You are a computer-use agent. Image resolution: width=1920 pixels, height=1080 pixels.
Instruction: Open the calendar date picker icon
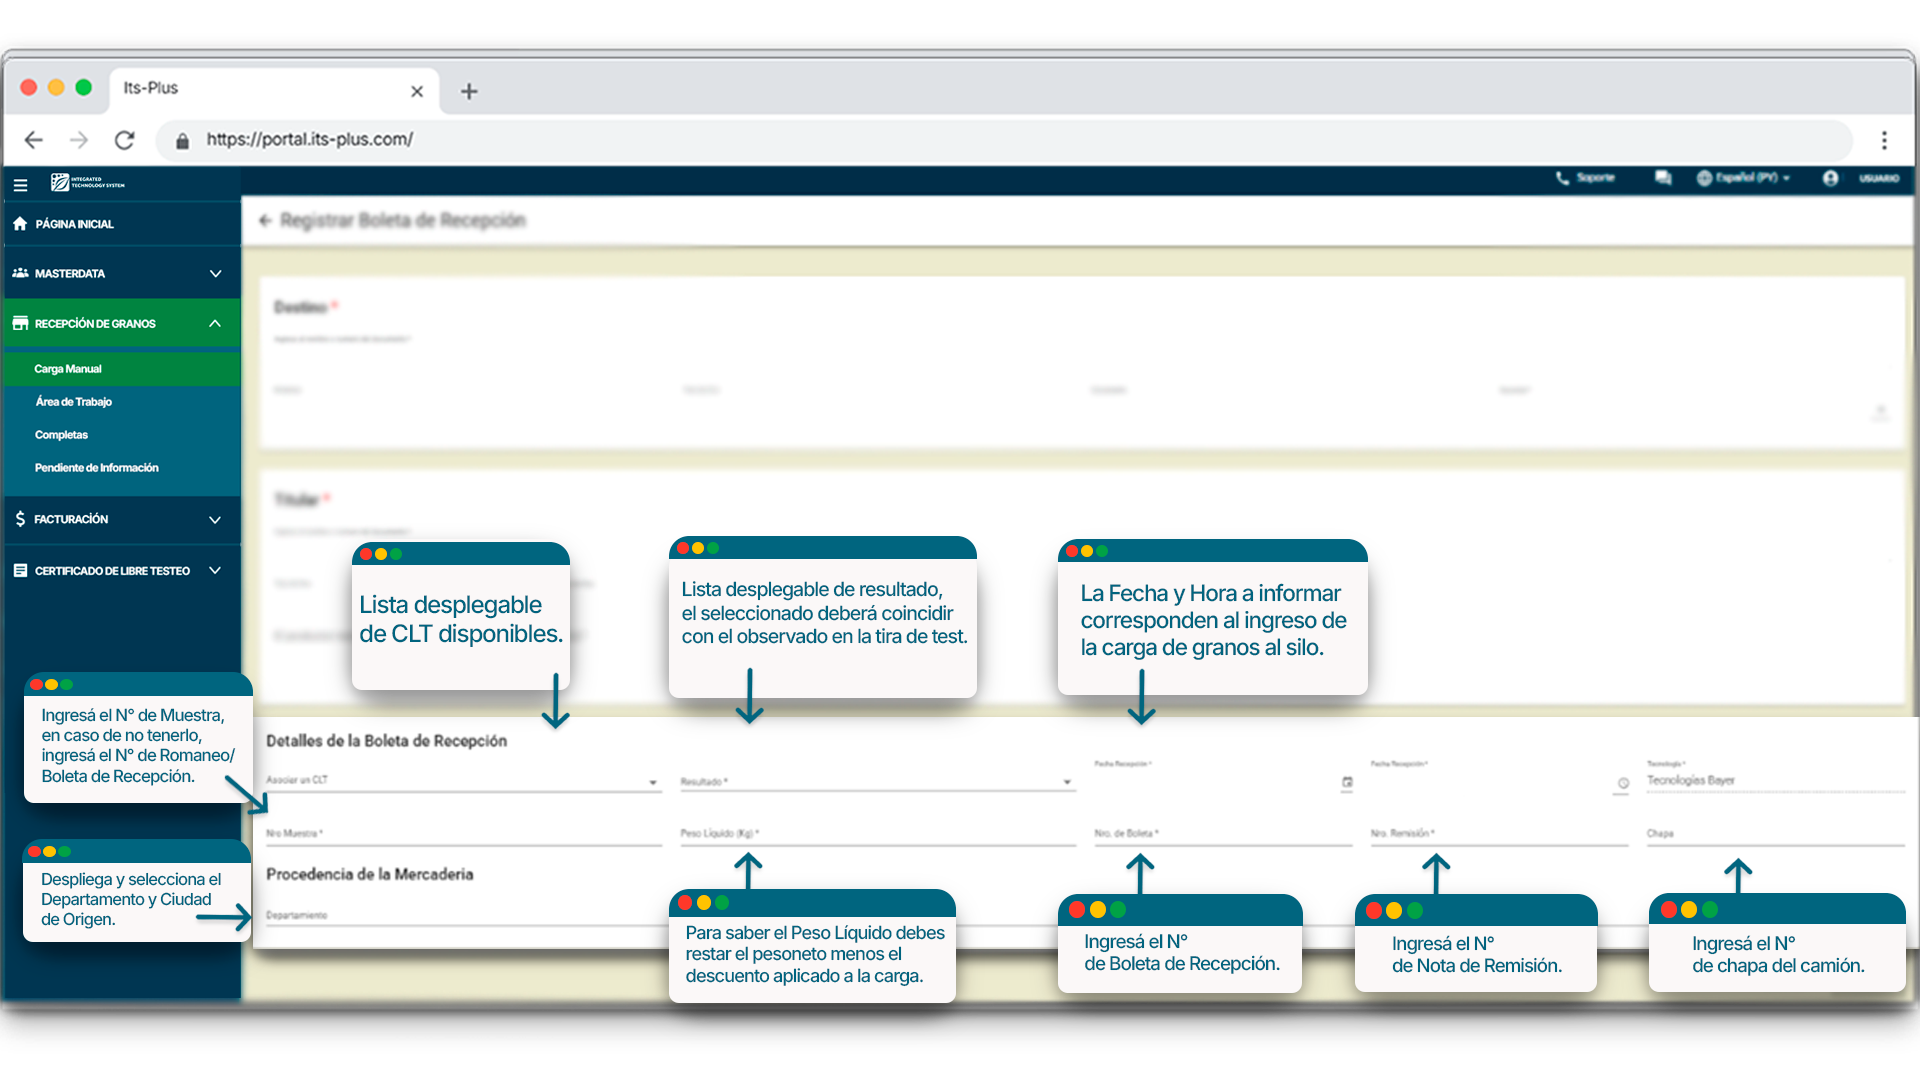(1347, 782)
